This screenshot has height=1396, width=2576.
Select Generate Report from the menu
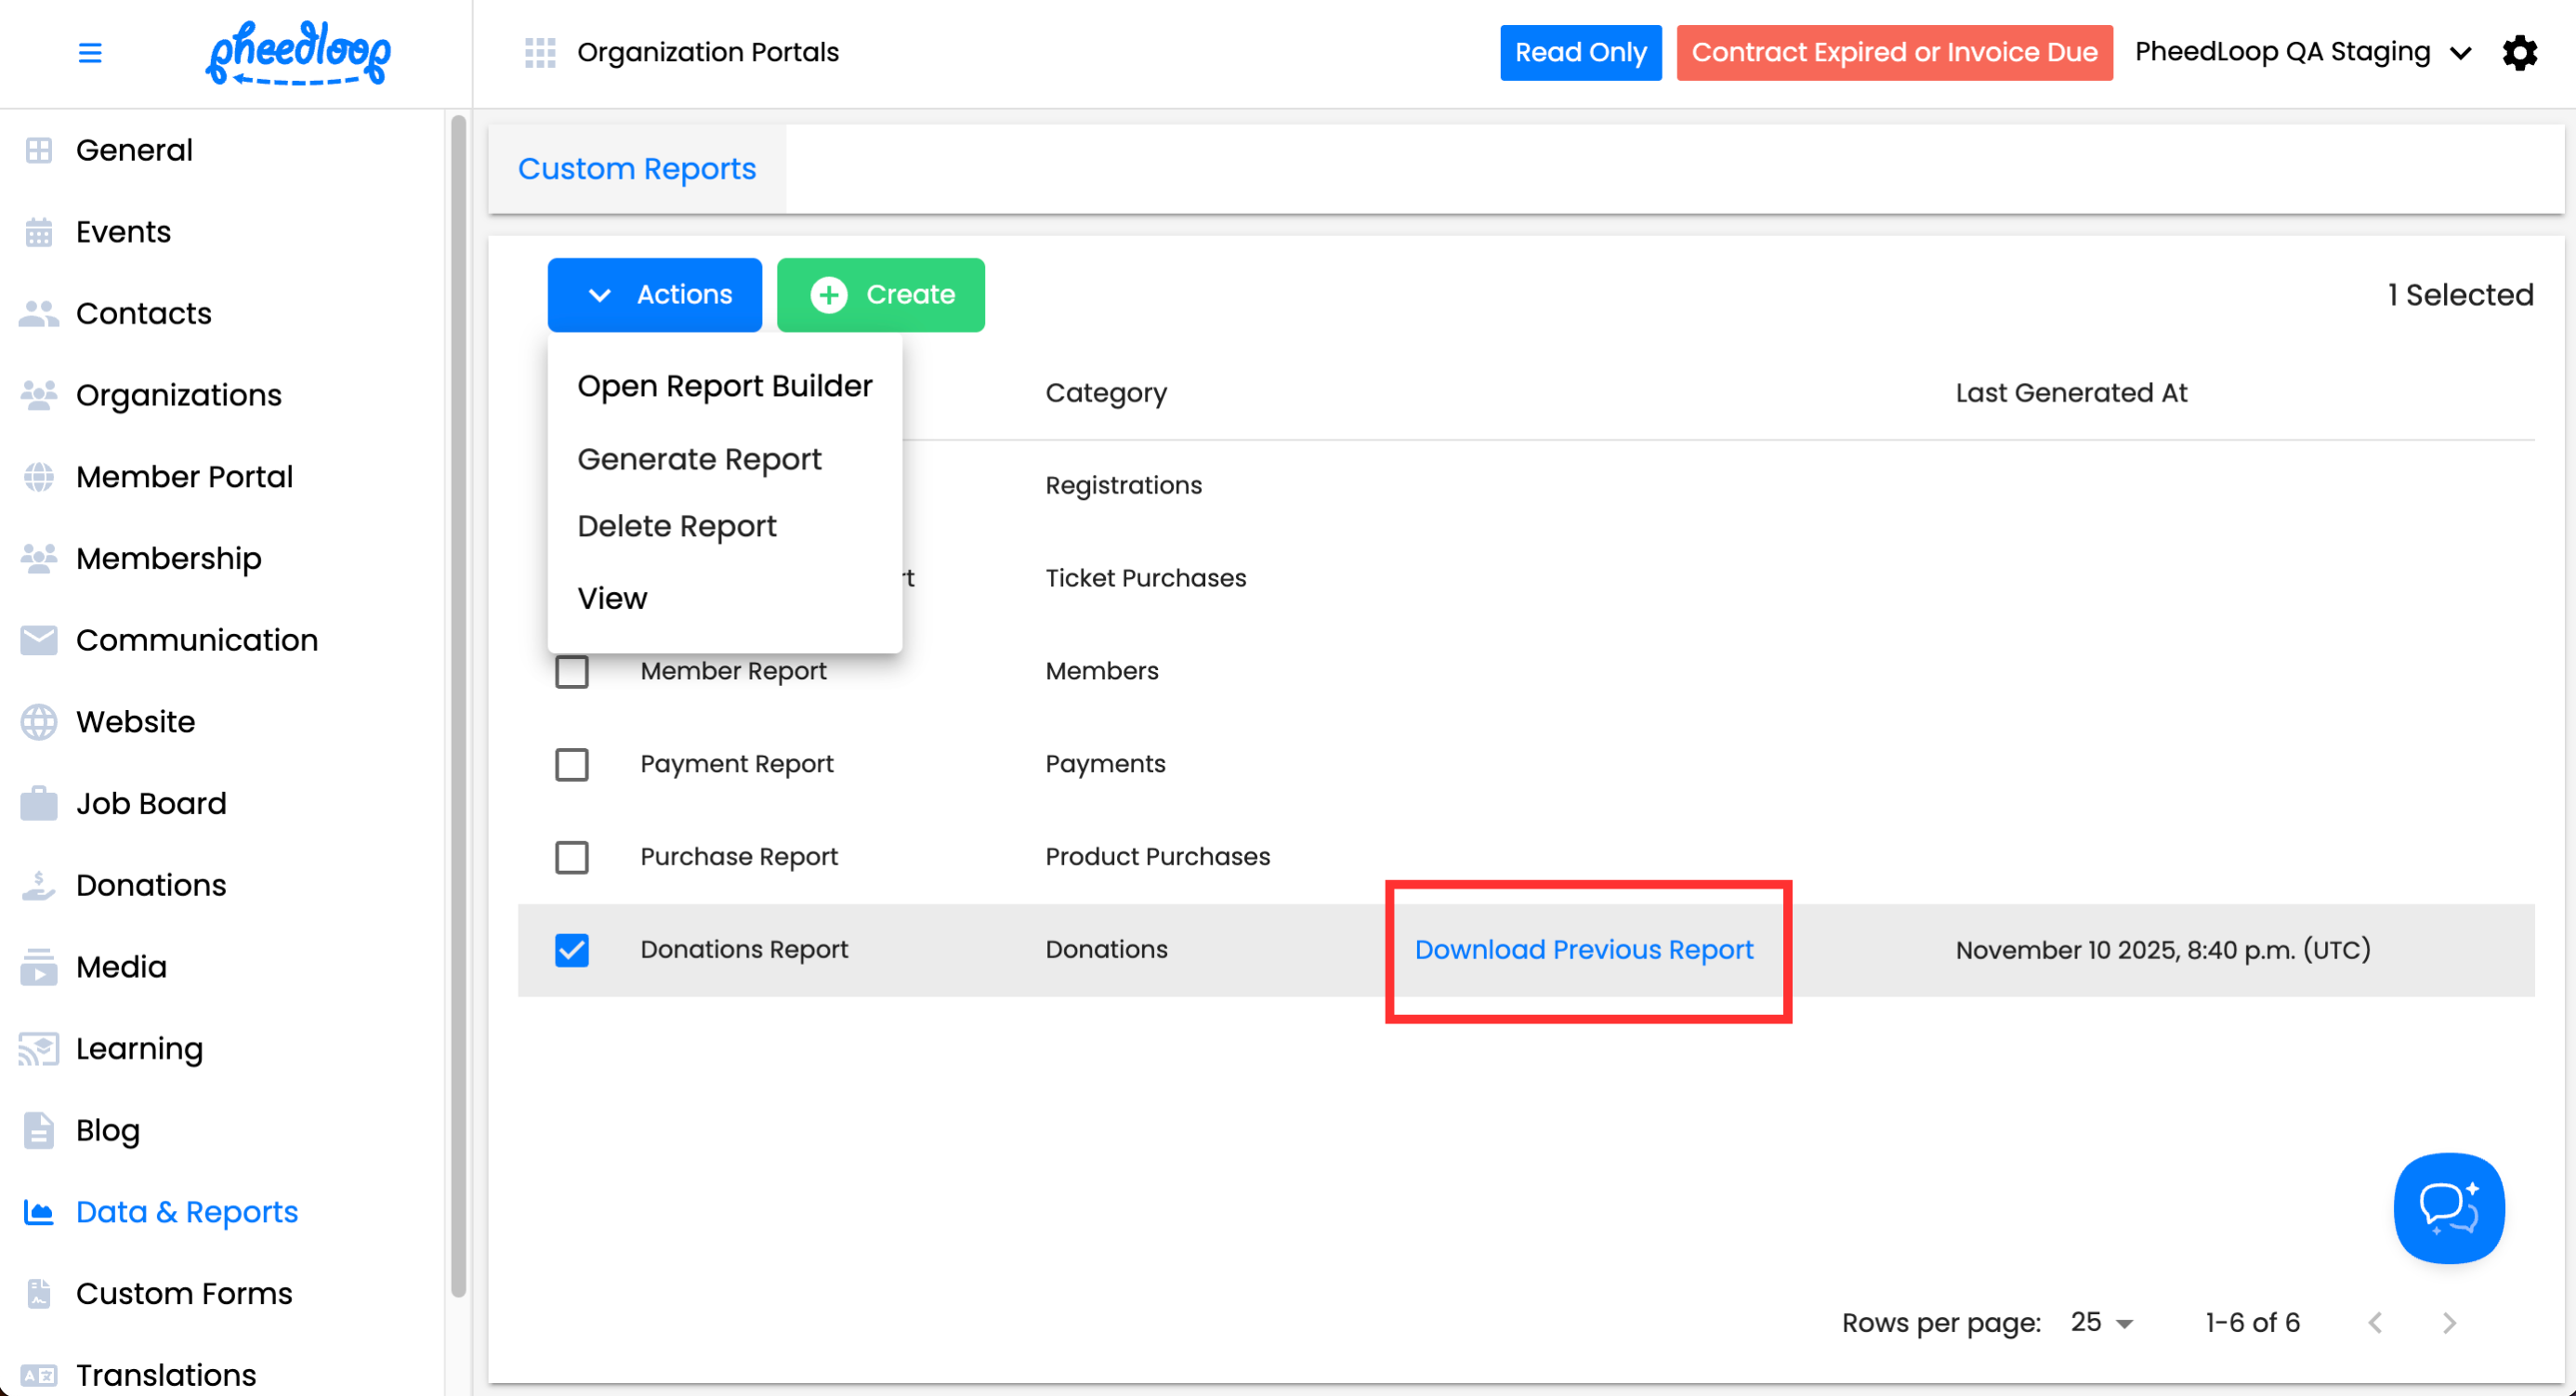pyautogui.click(x=699, y=459)
